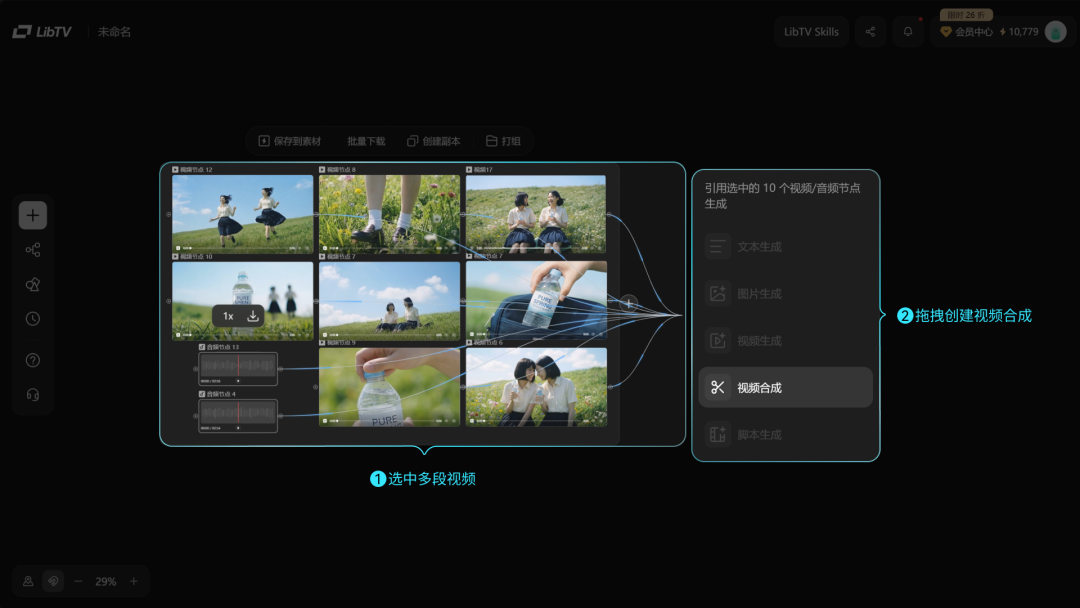1080x608 pixels.
Task: Open the workflow nodes icon in sidebar
Action: click(33, 250)
